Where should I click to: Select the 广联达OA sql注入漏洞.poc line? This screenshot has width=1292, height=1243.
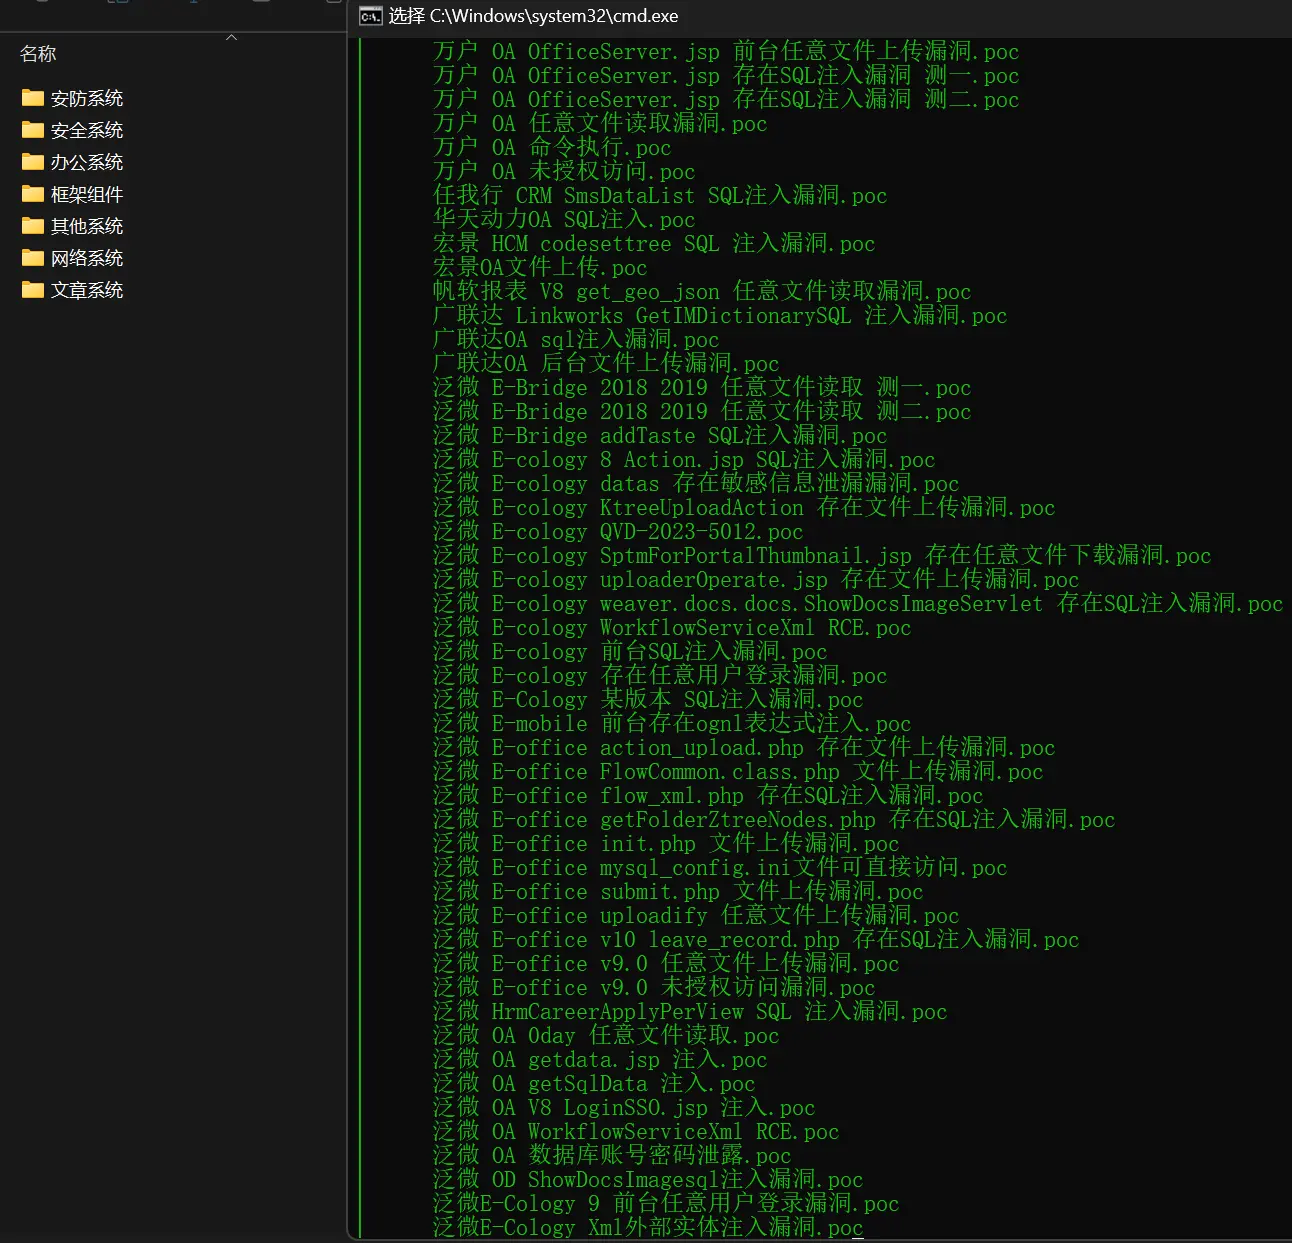pos(576,340)
